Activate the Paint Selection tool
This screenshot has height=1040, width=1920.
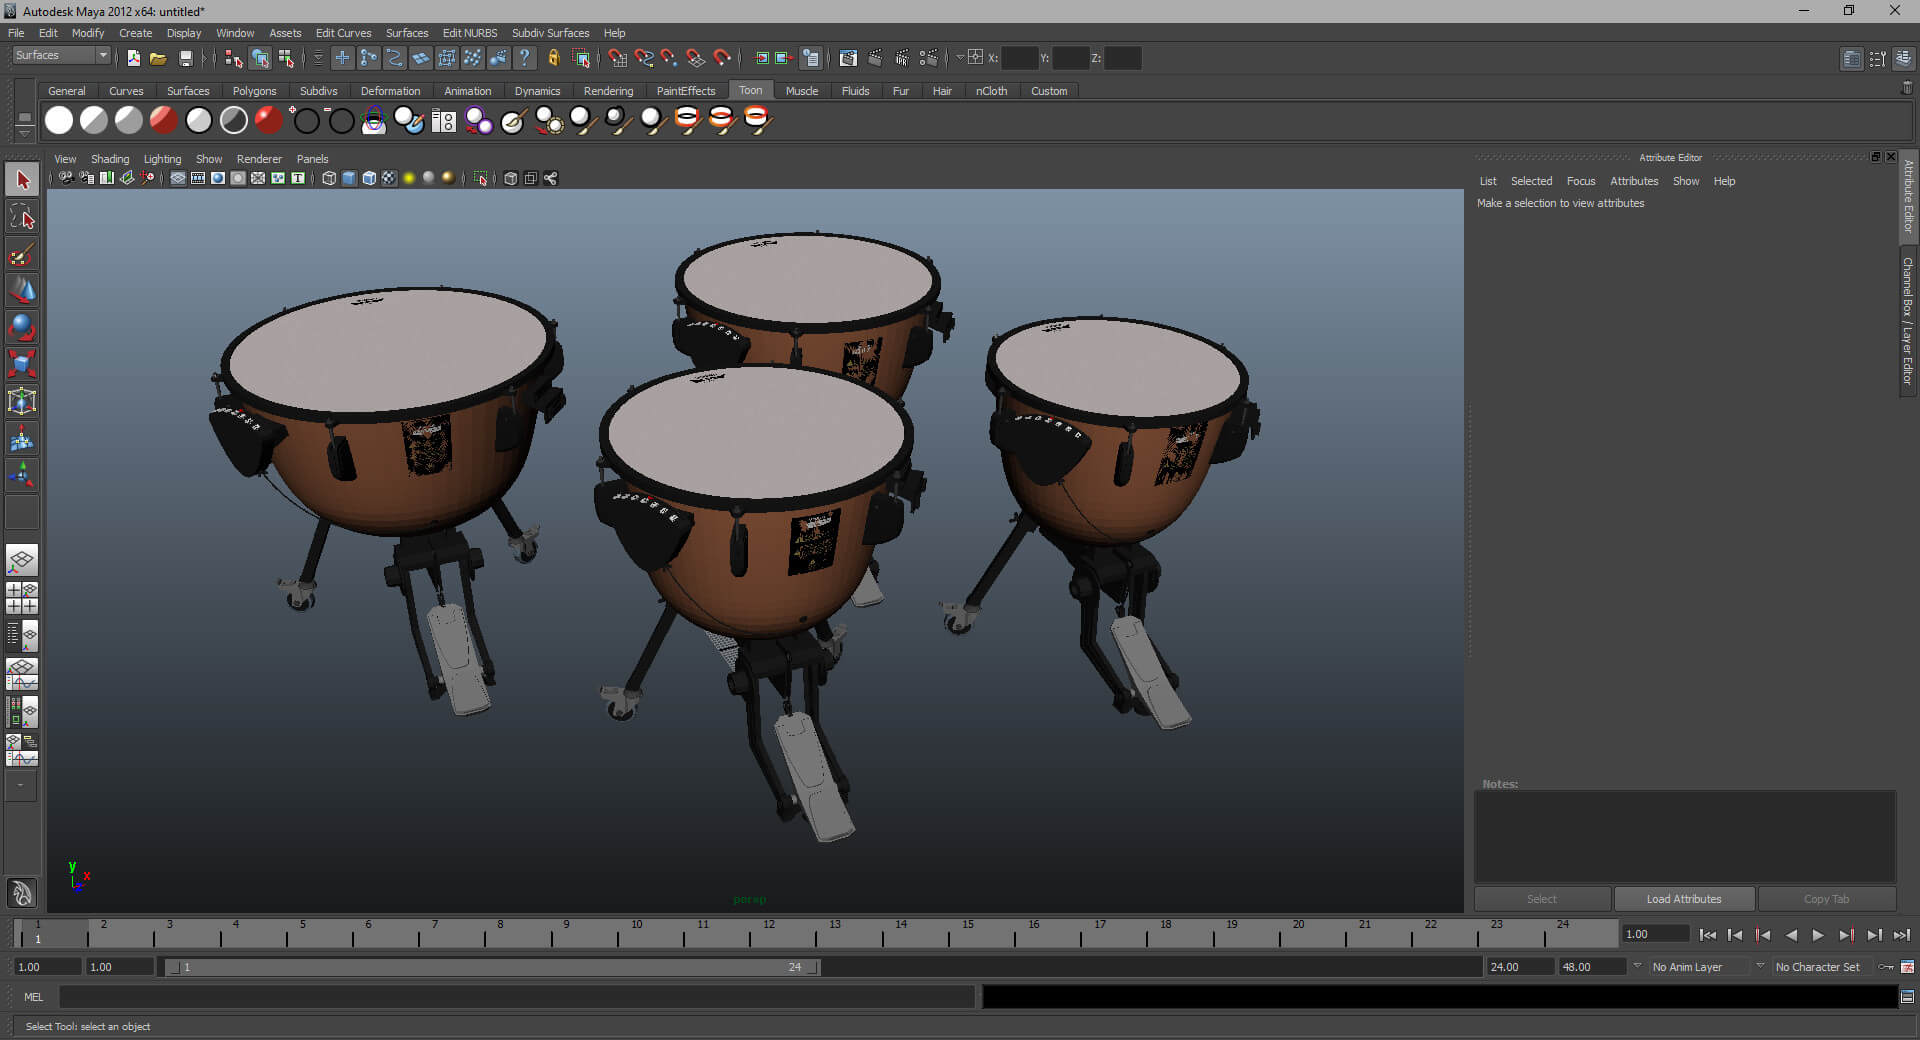(22, 255)
